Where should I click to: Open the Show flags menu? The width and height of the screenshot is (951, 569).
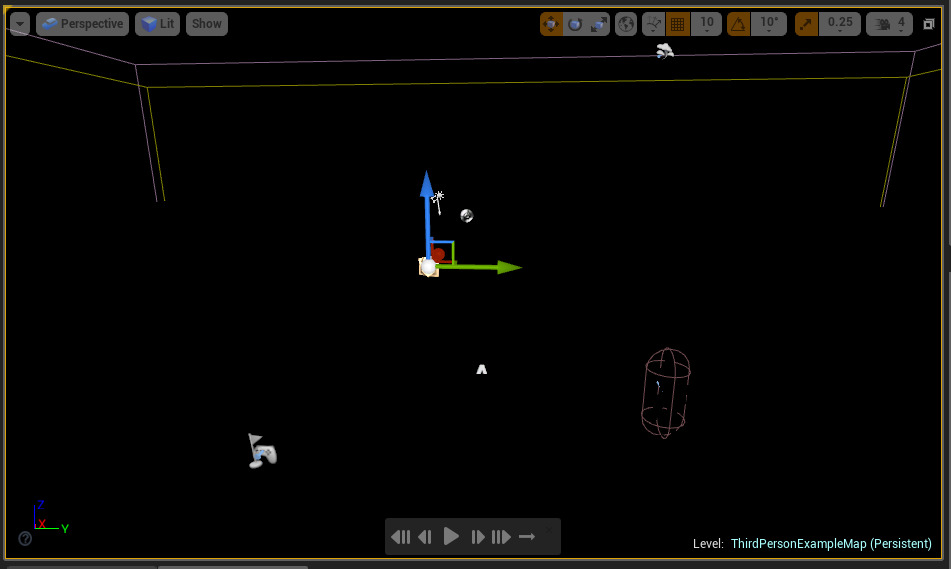point(207,24)
